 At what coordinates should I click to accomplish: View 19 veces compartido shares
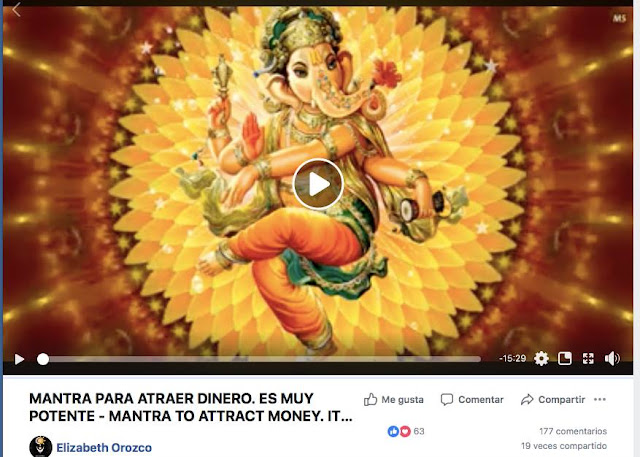coord(564,446)
